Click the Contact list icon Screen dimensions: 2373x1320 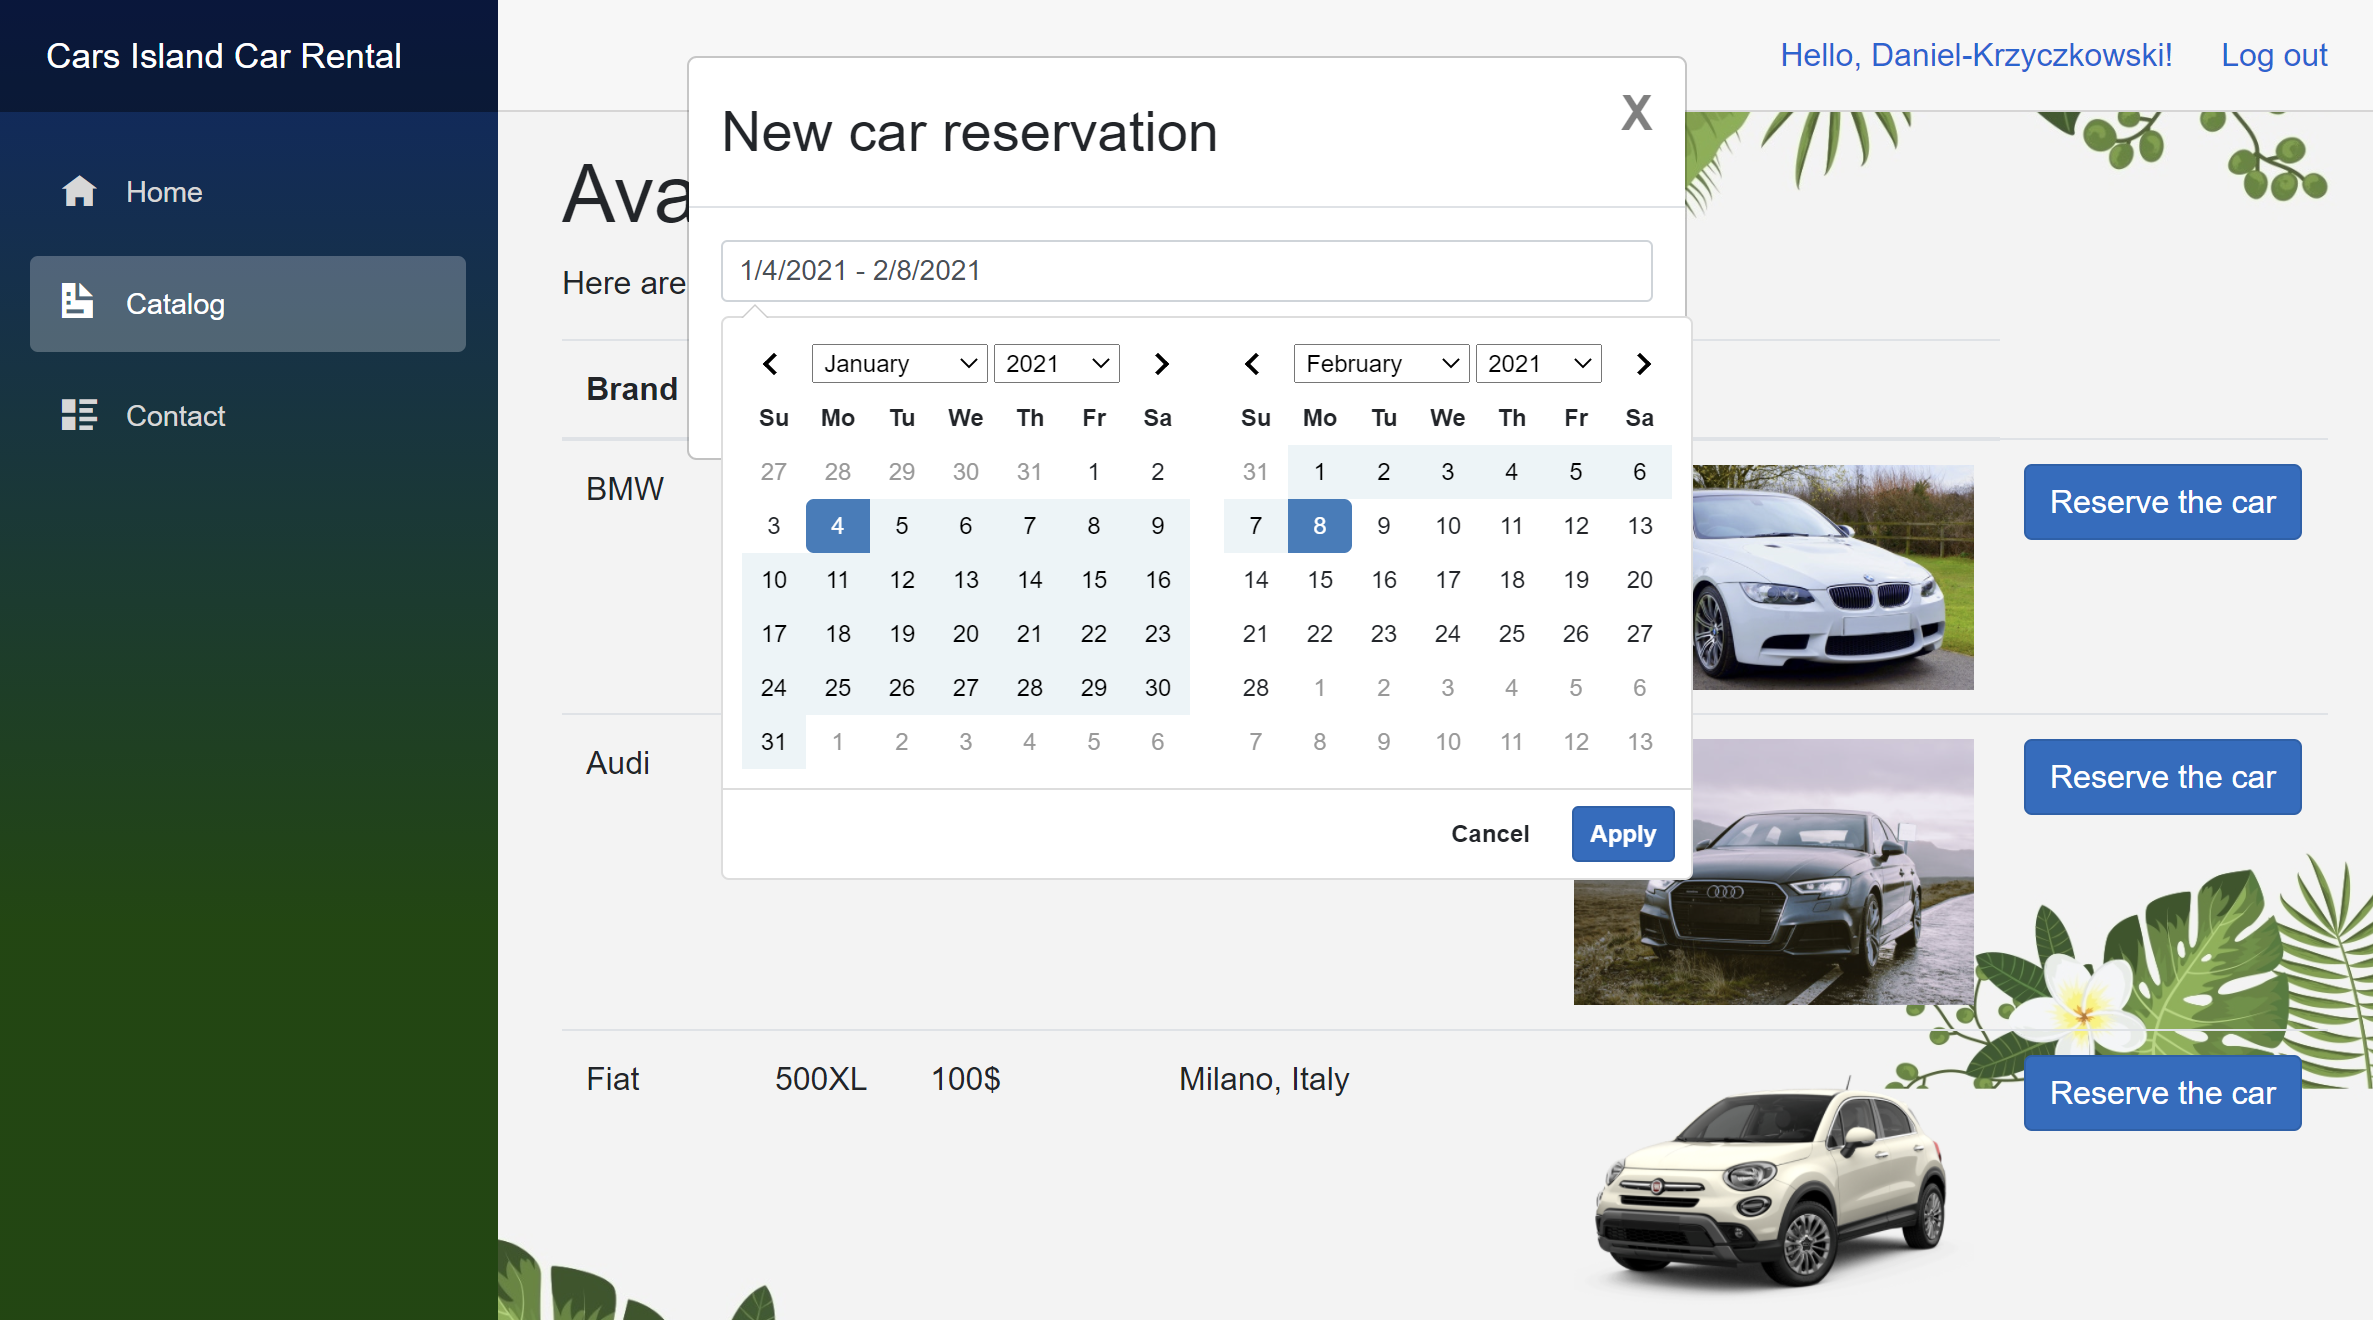point(79,415)
